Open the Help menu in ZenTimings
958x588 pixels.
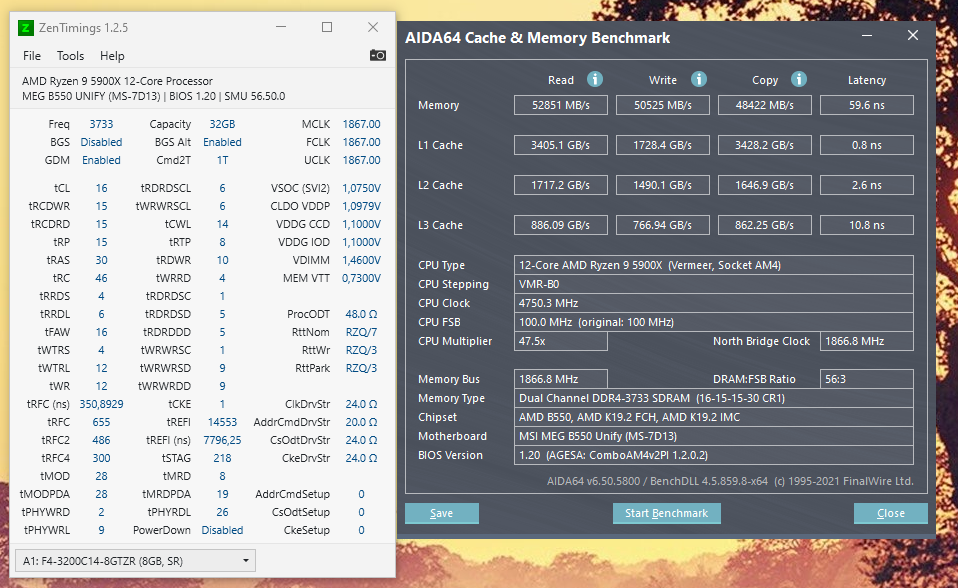pos(112,56)
